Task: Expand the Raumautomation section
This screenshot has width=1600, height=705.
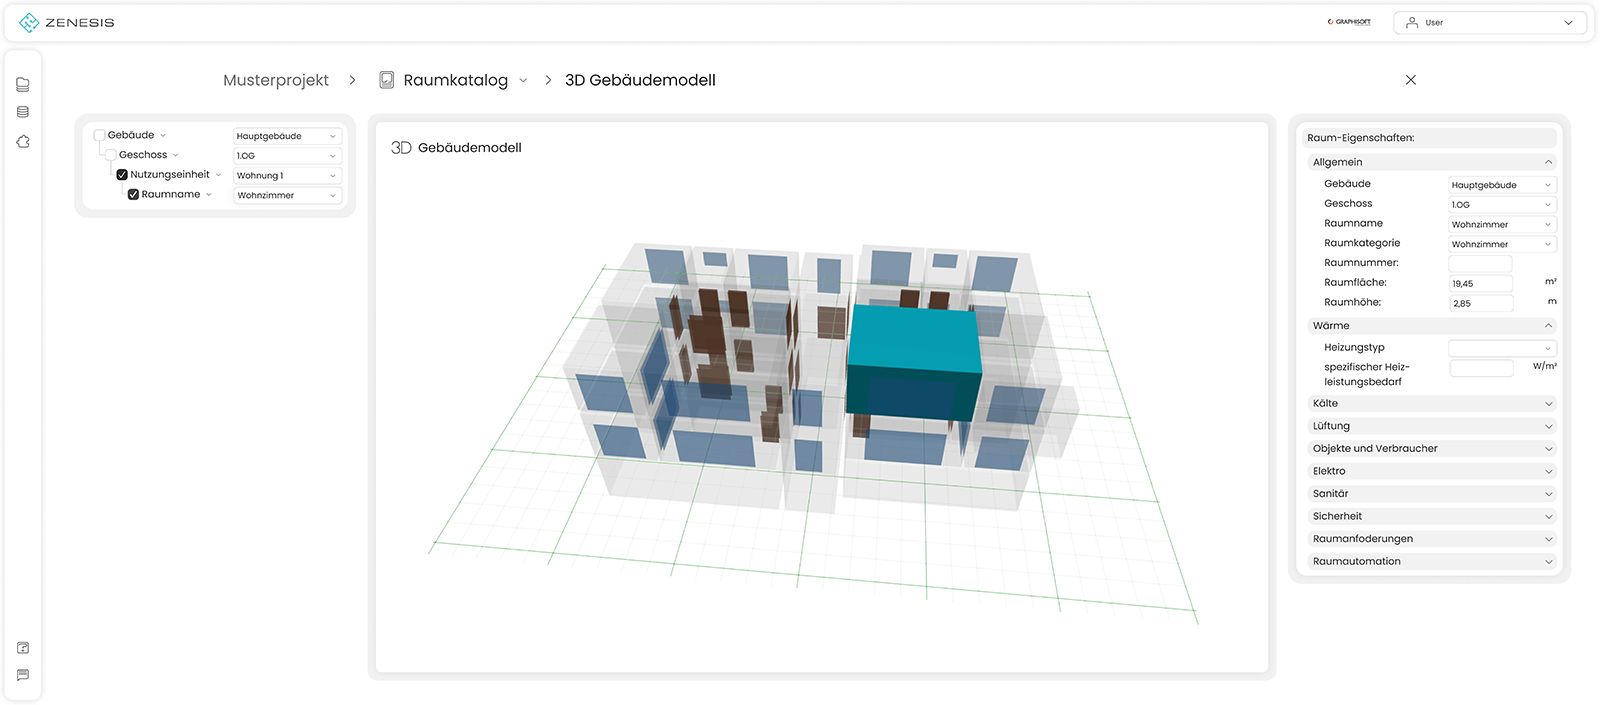Action: pyautogui.click(x=1431, y=562)
